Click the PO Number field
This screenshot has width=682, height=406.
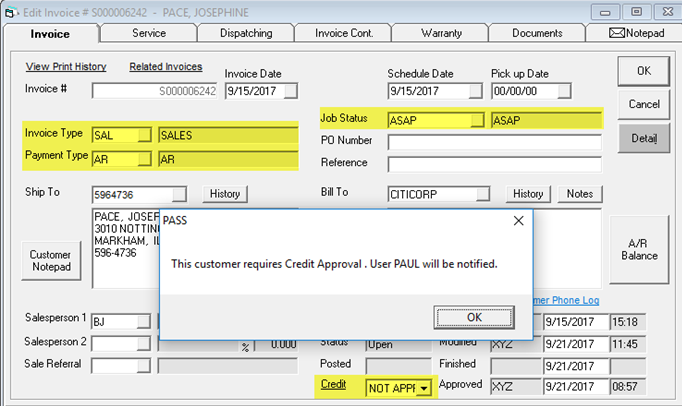pos(495,141)
